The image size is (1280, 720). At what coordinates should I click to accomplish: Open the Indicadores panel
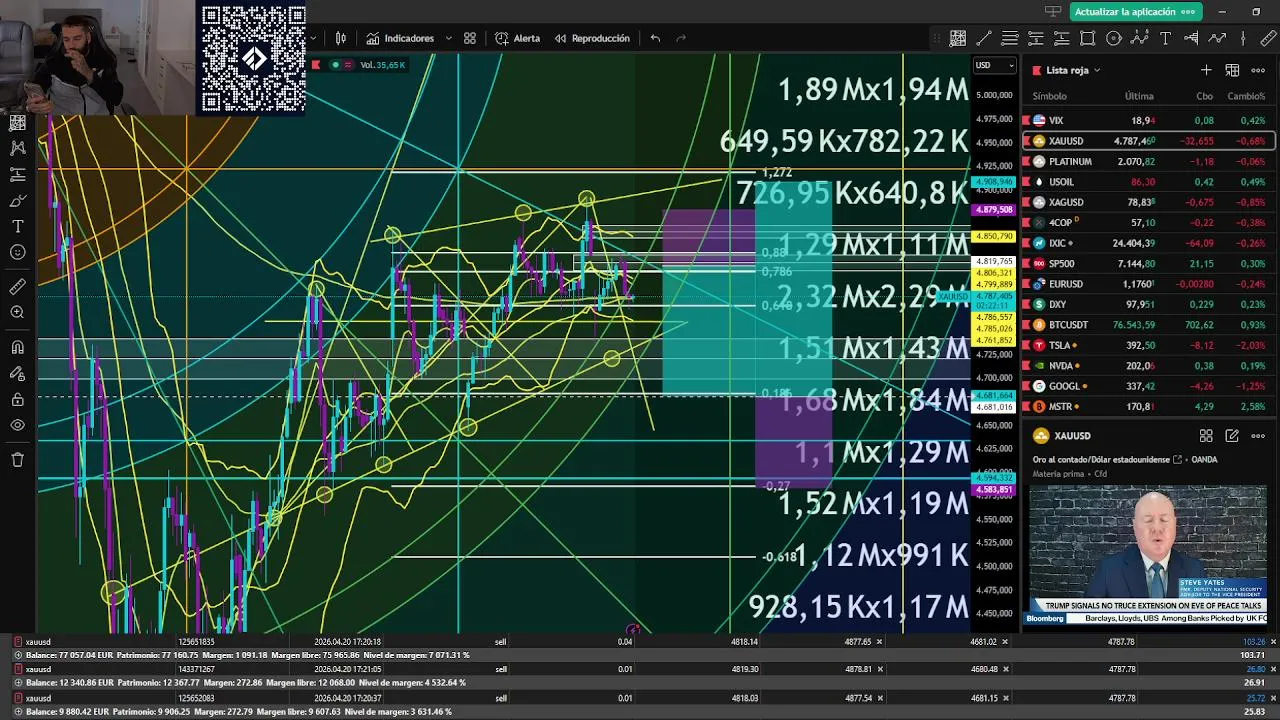[x=400, y=38]
